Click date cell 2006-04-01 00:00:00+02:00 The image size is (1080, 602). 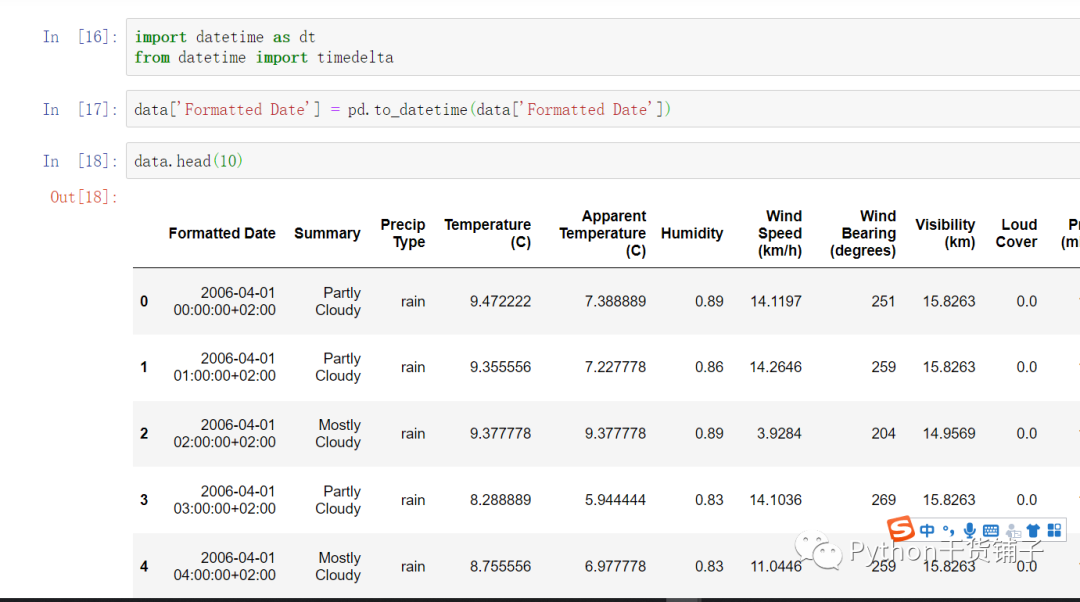(x=225, y=301)
